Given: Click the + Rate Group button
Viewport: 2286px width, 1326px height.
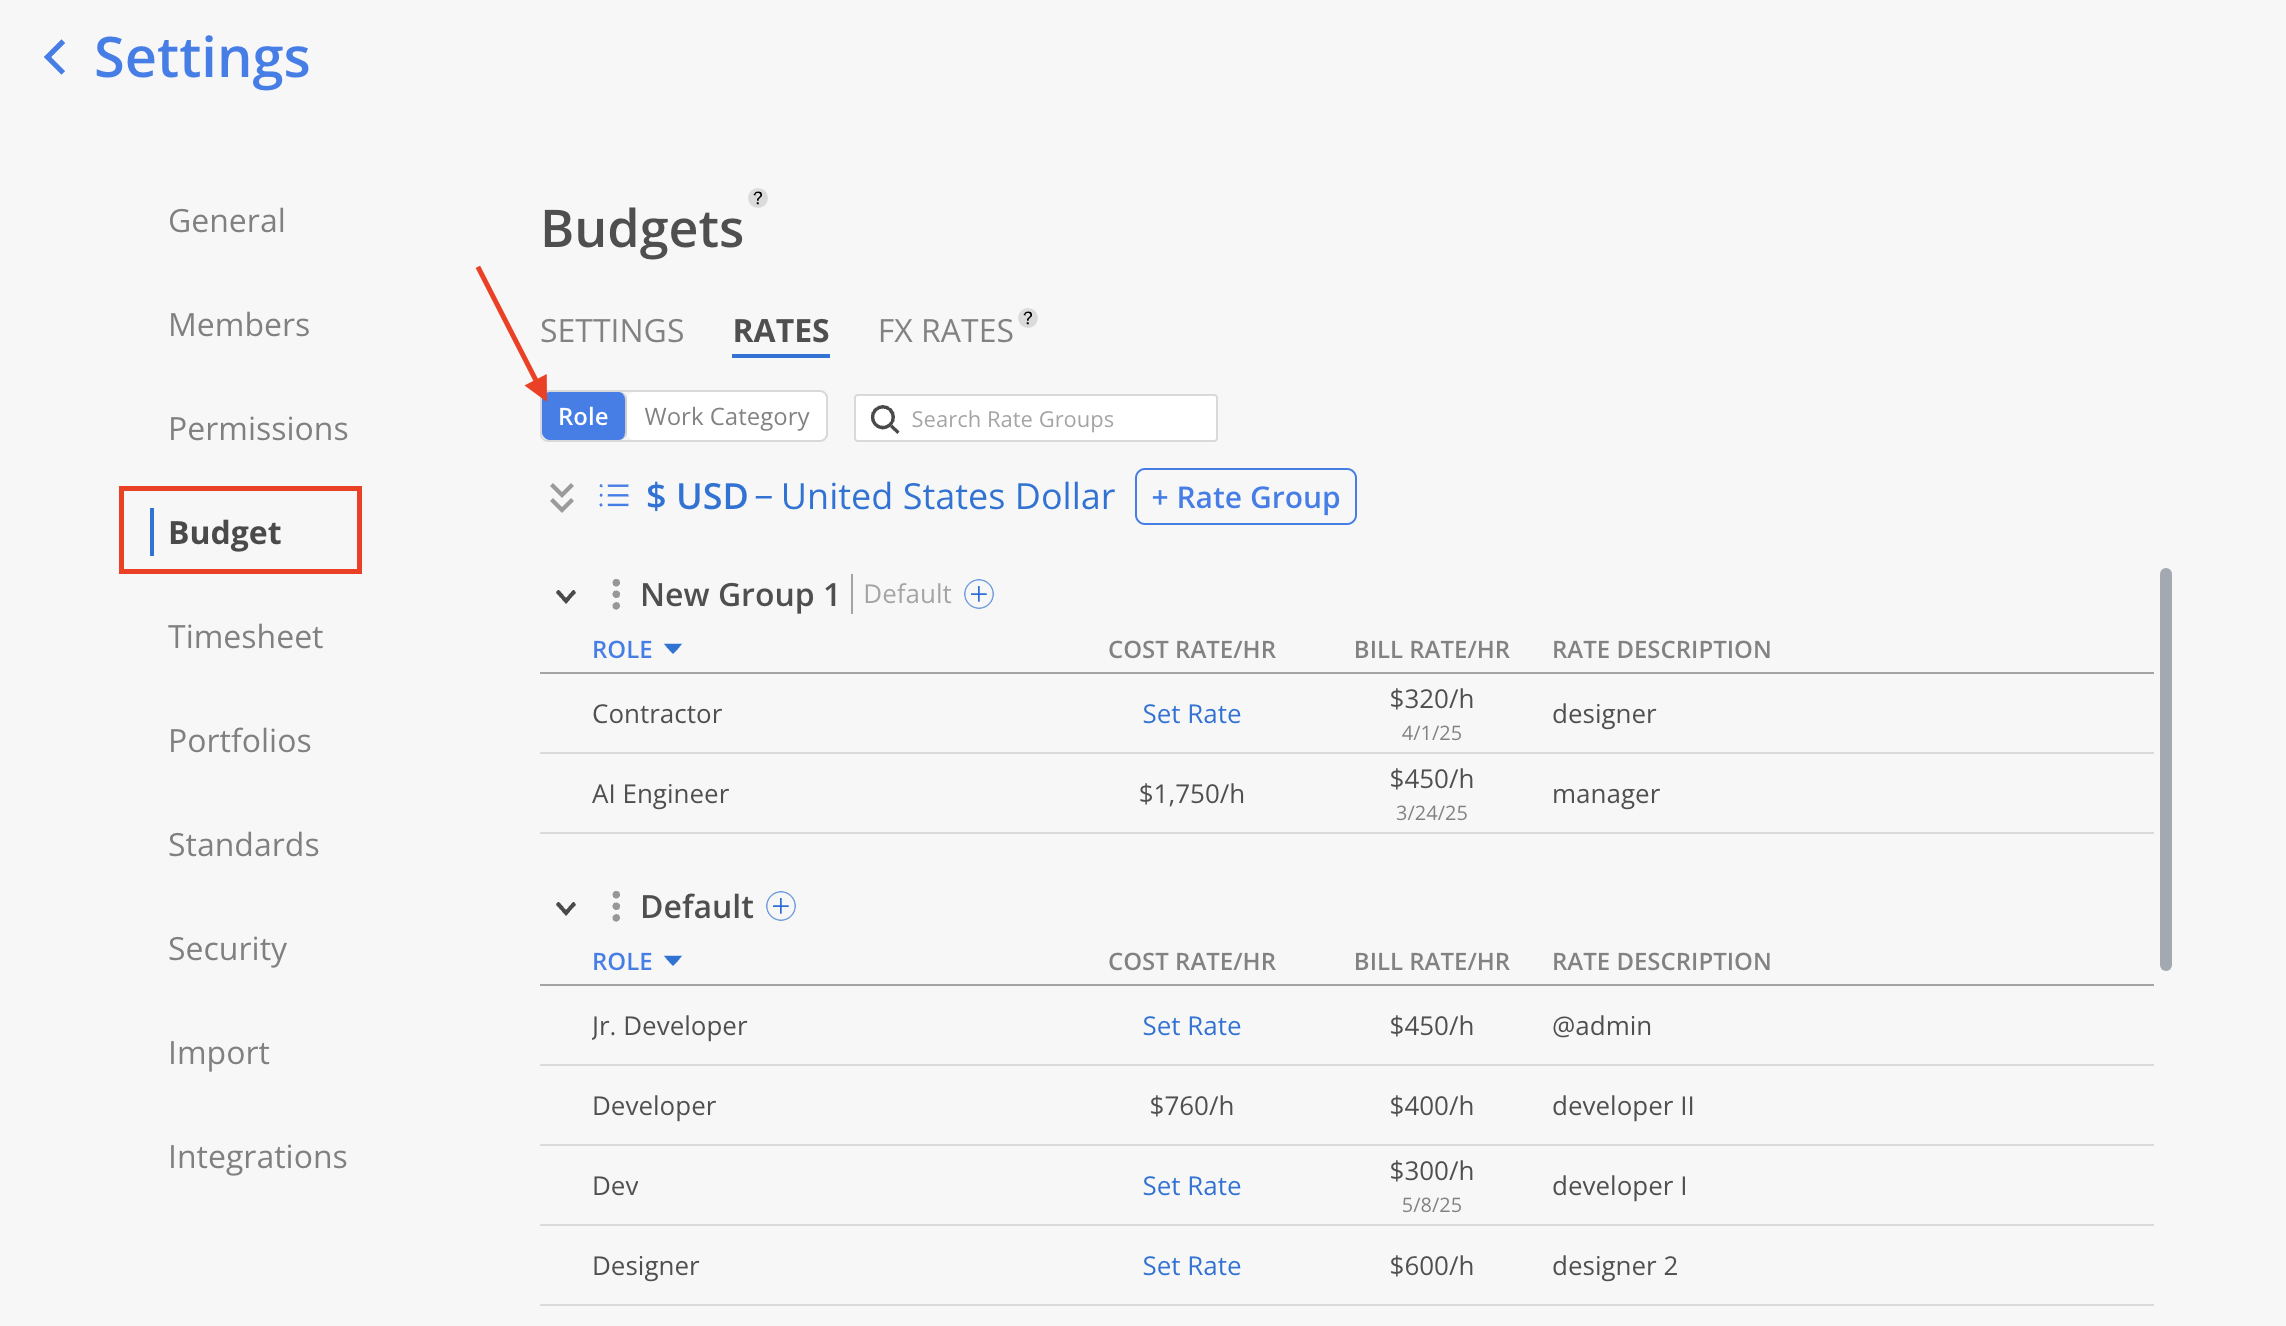Looking at the screenshot, I should 1246,496.
